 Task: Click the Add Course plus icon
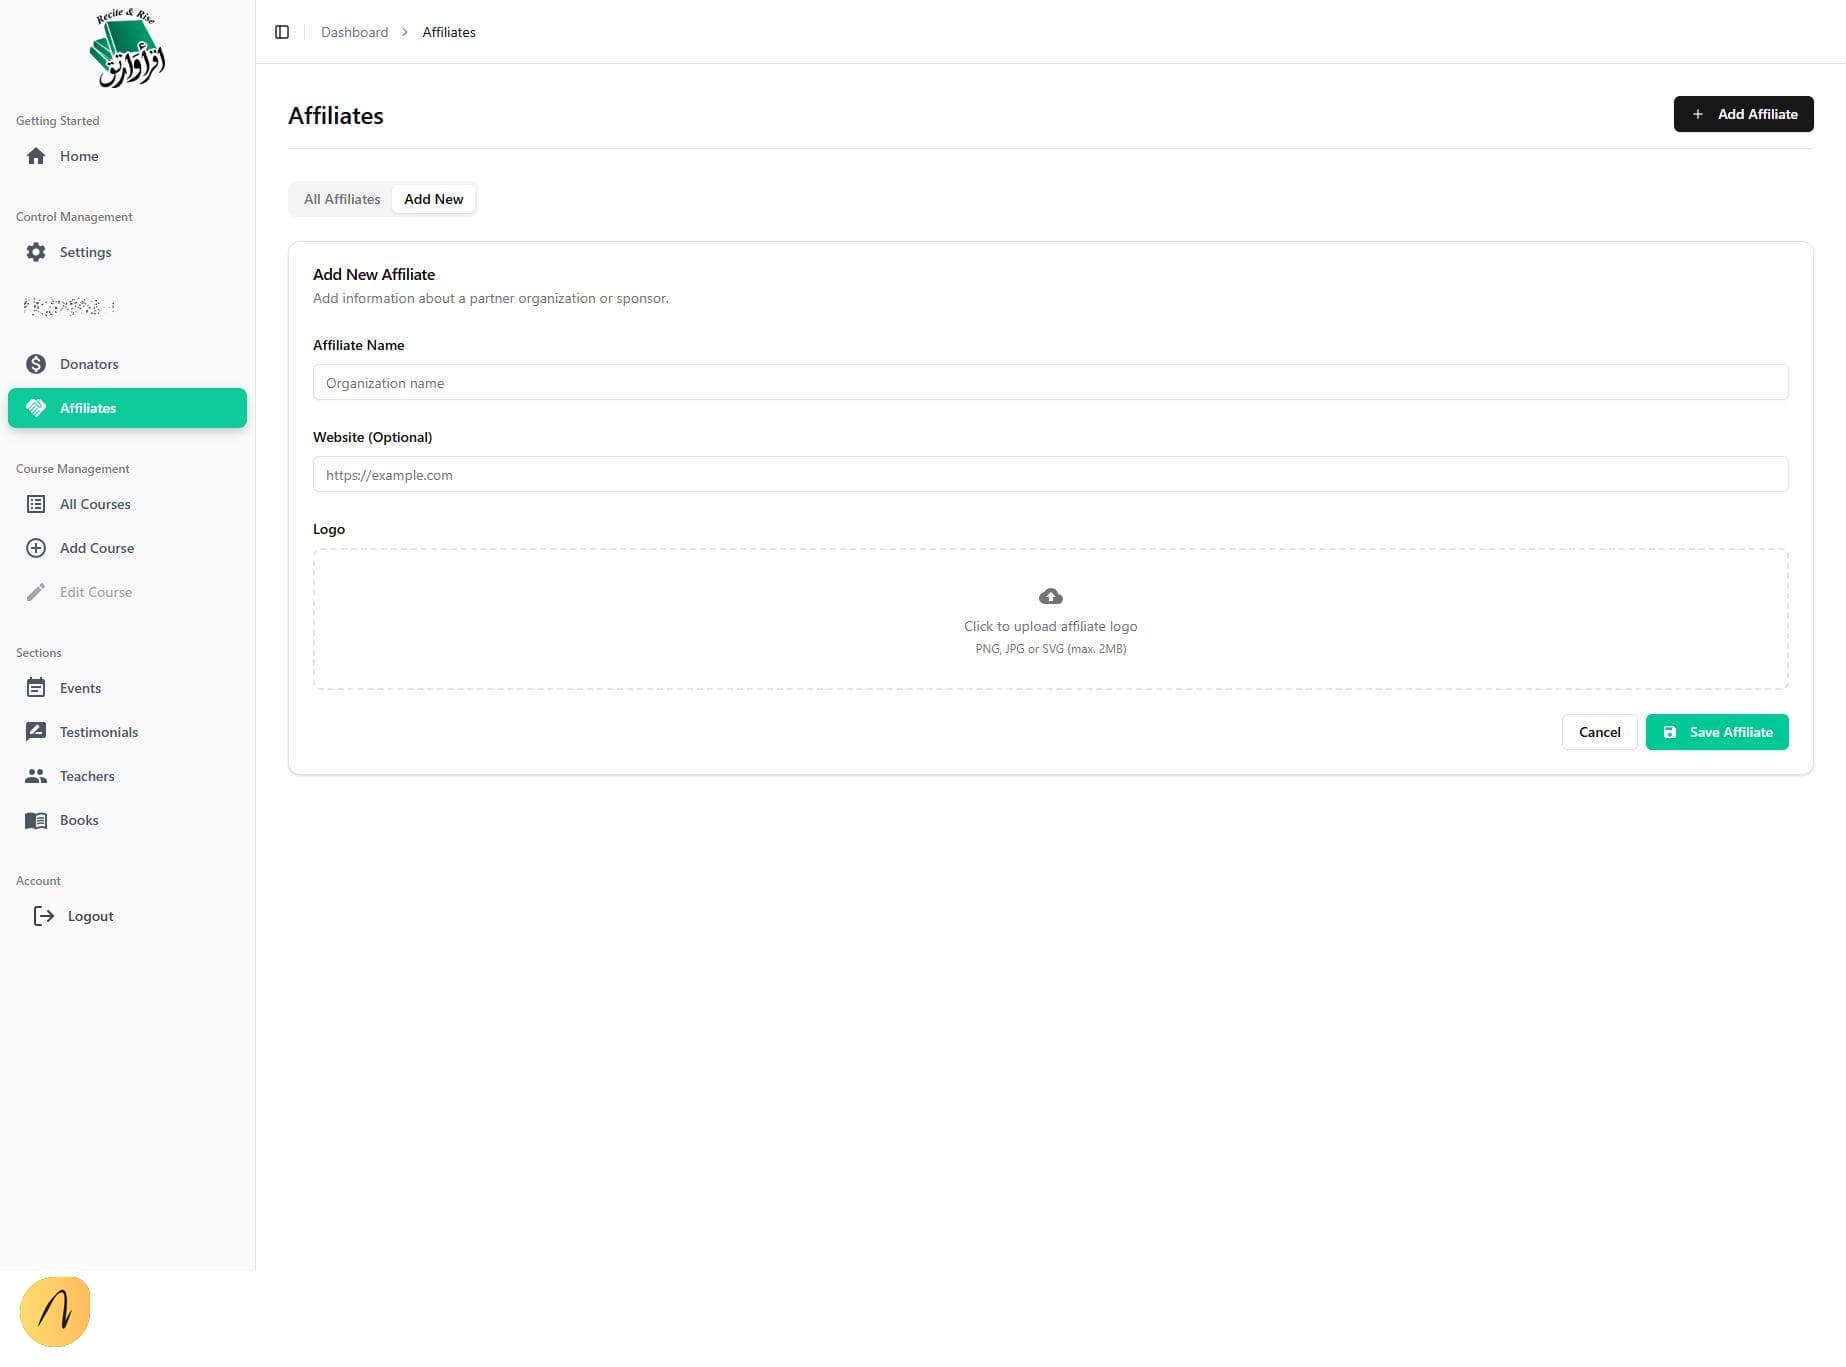(36, 548)
